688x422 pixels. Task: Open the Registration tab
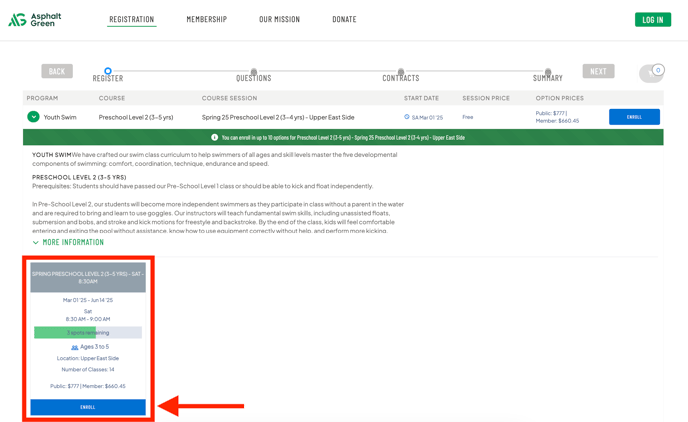point(132,19)
